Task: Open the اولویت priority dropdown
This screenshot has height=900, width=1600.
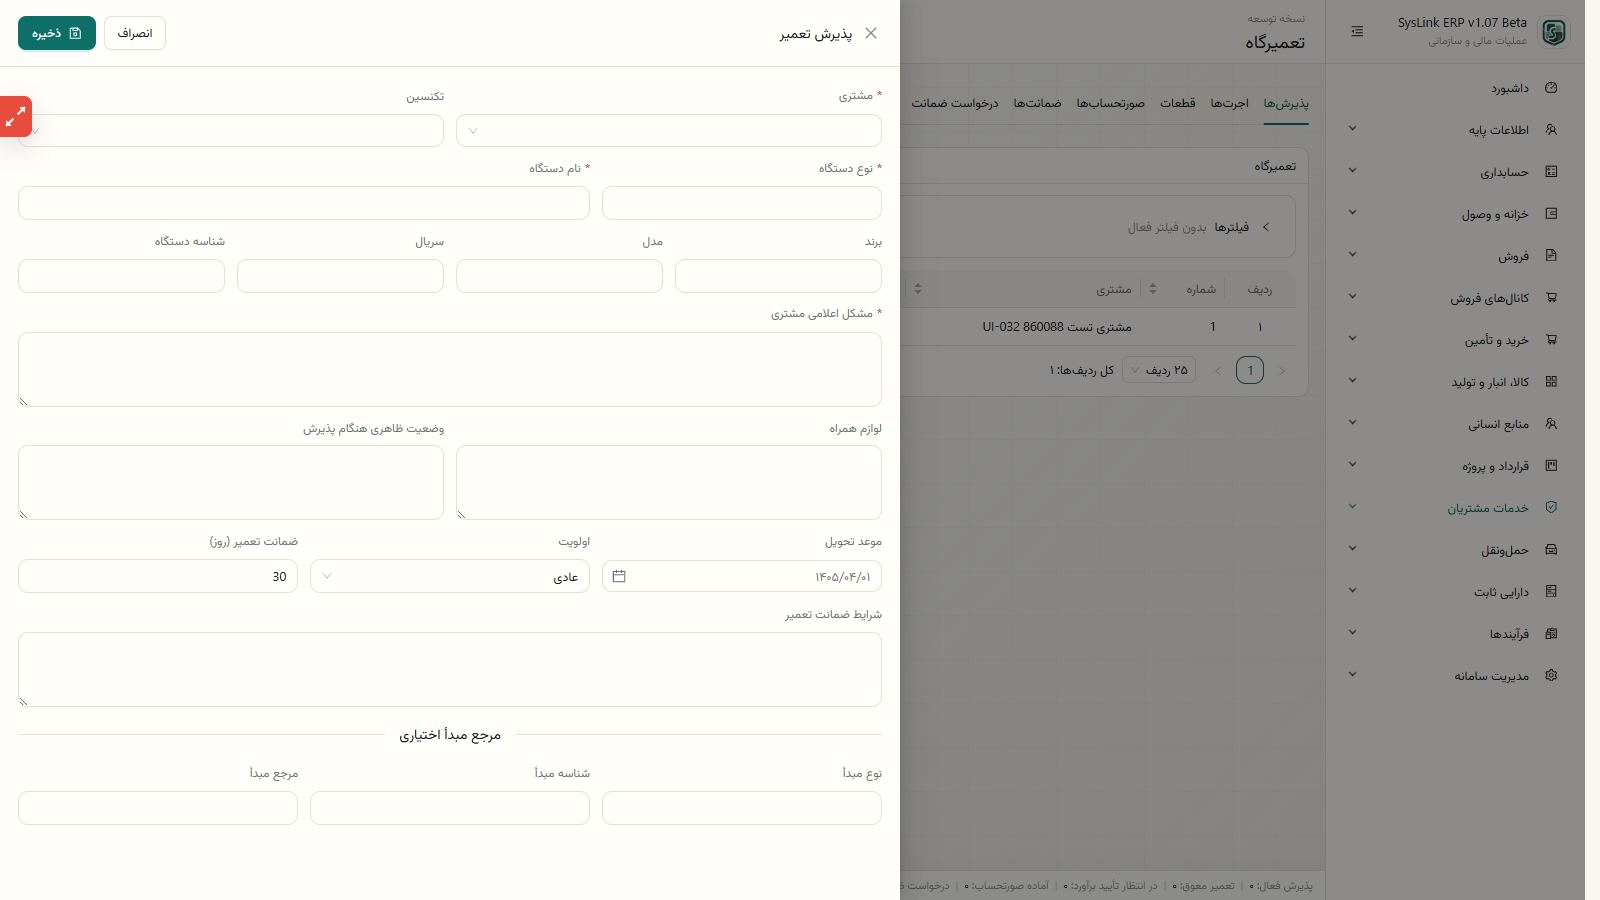Action: [450, 576]
